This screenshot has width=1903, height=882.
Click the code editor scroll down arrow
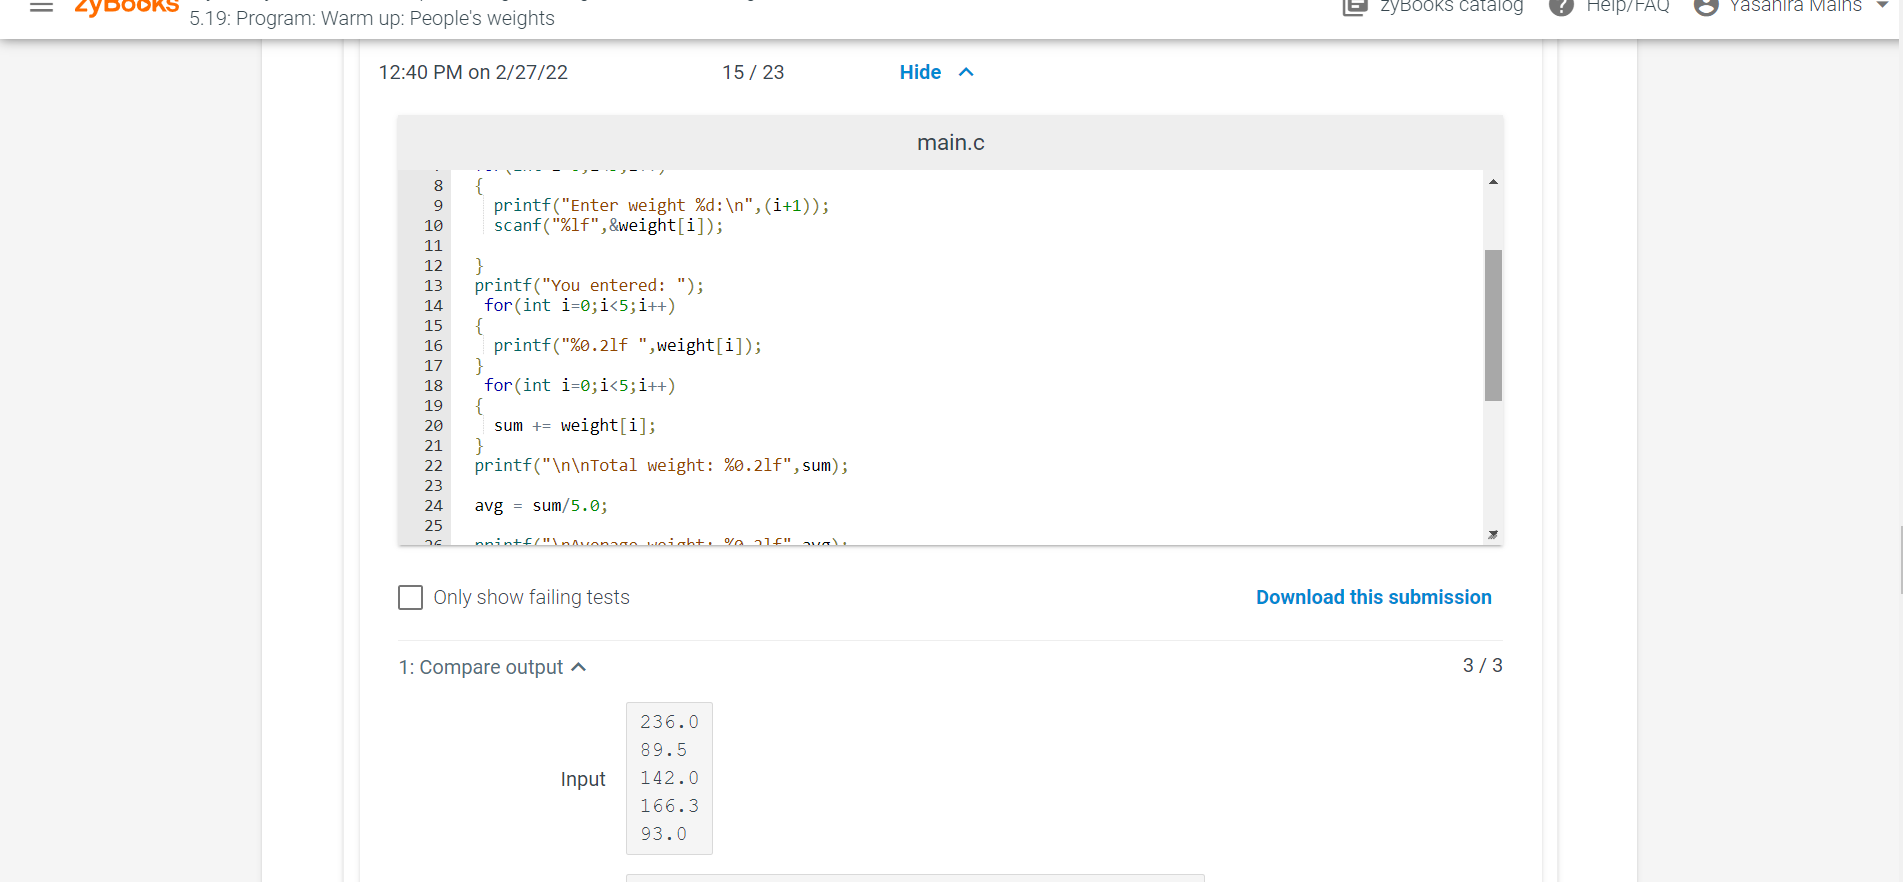(x=1493, y=534)
